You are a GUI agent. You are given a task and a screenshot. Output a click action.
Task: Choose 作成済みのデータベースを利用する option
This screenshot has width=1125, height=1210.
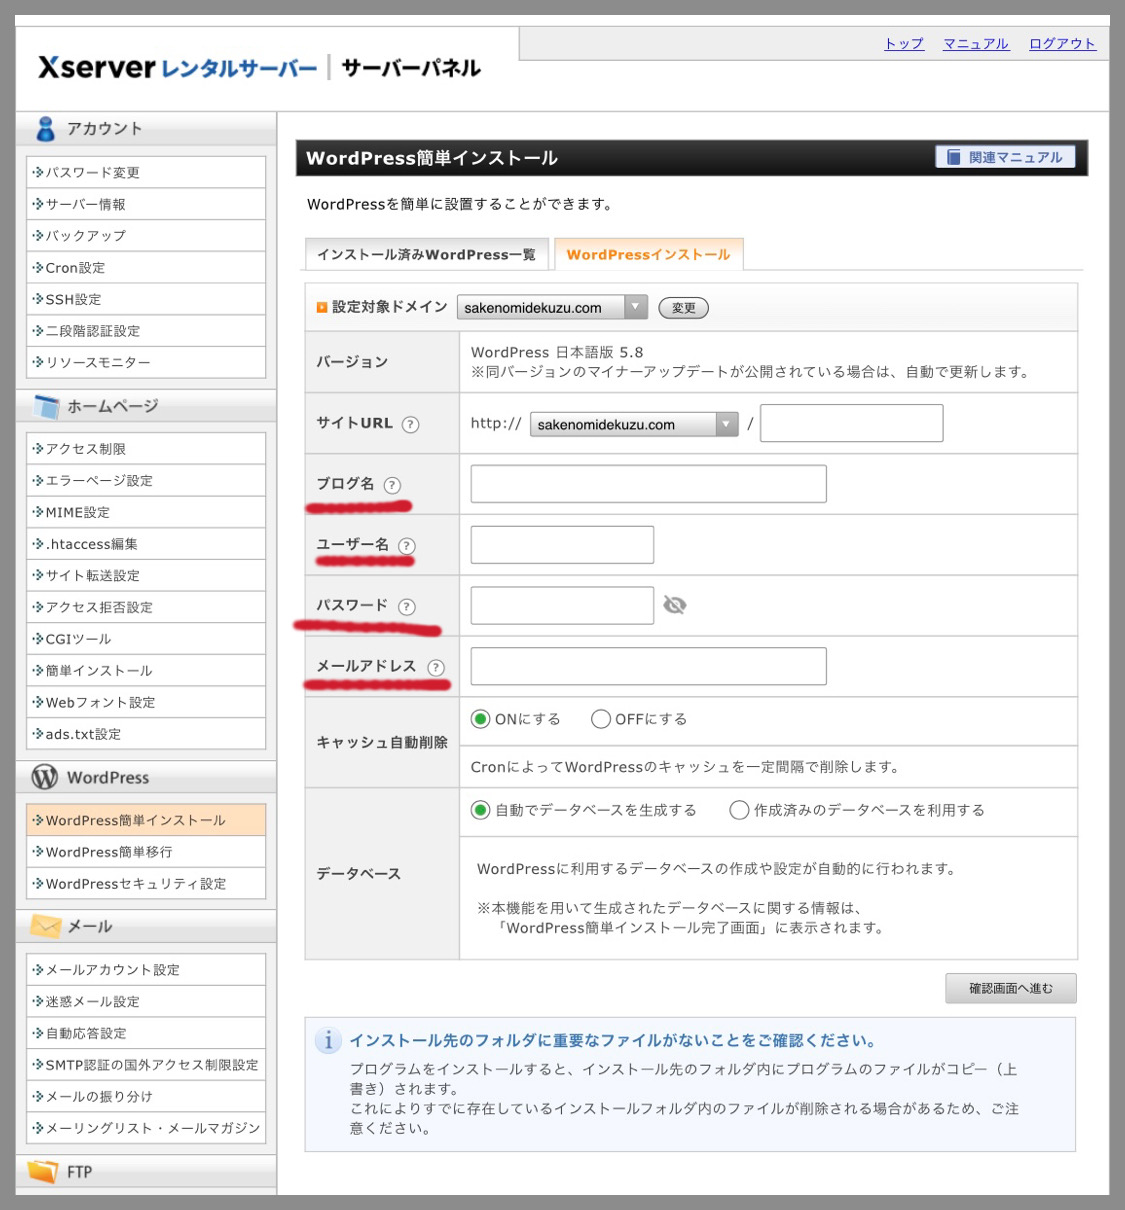(x=739, y=810)
